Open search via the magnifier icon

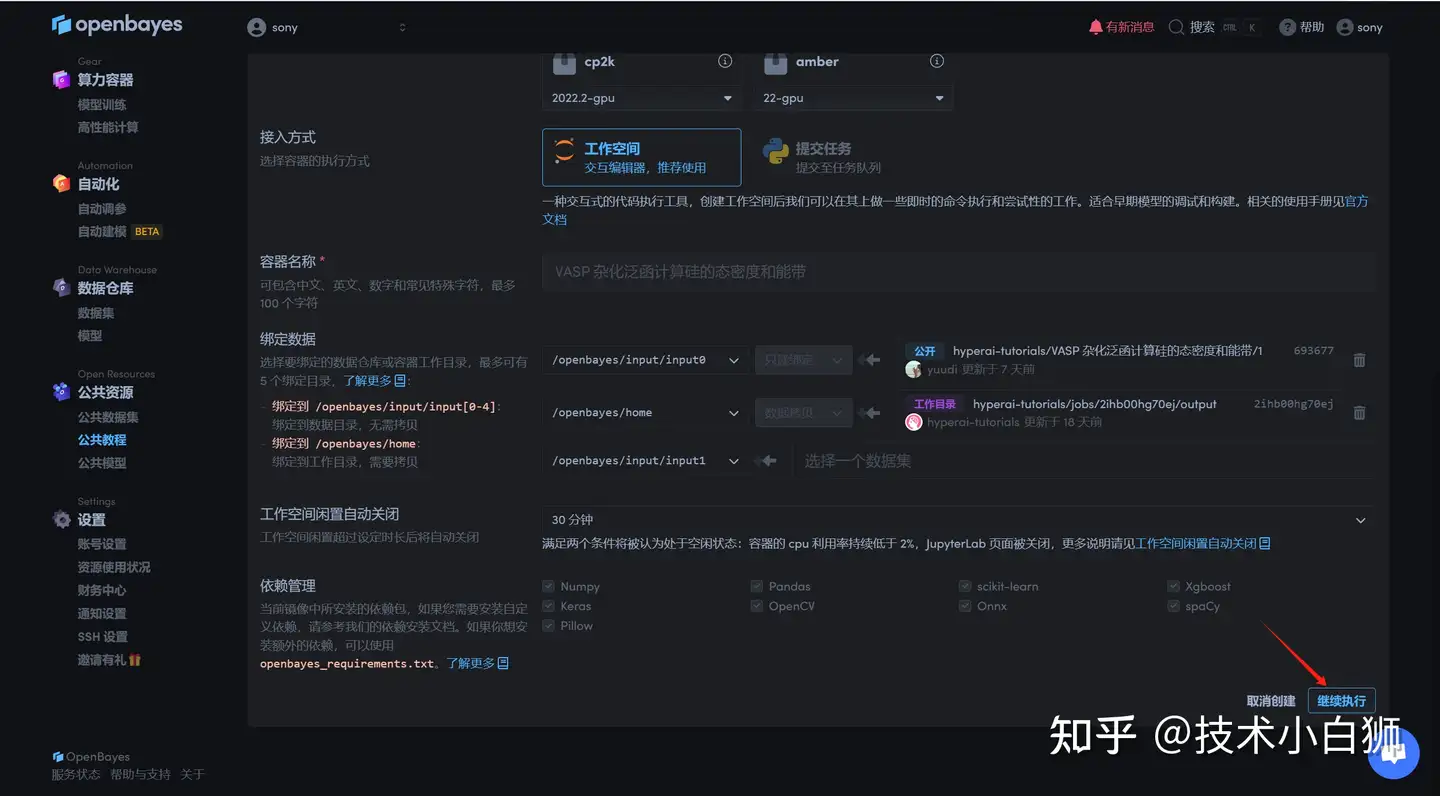point(1176,27)
